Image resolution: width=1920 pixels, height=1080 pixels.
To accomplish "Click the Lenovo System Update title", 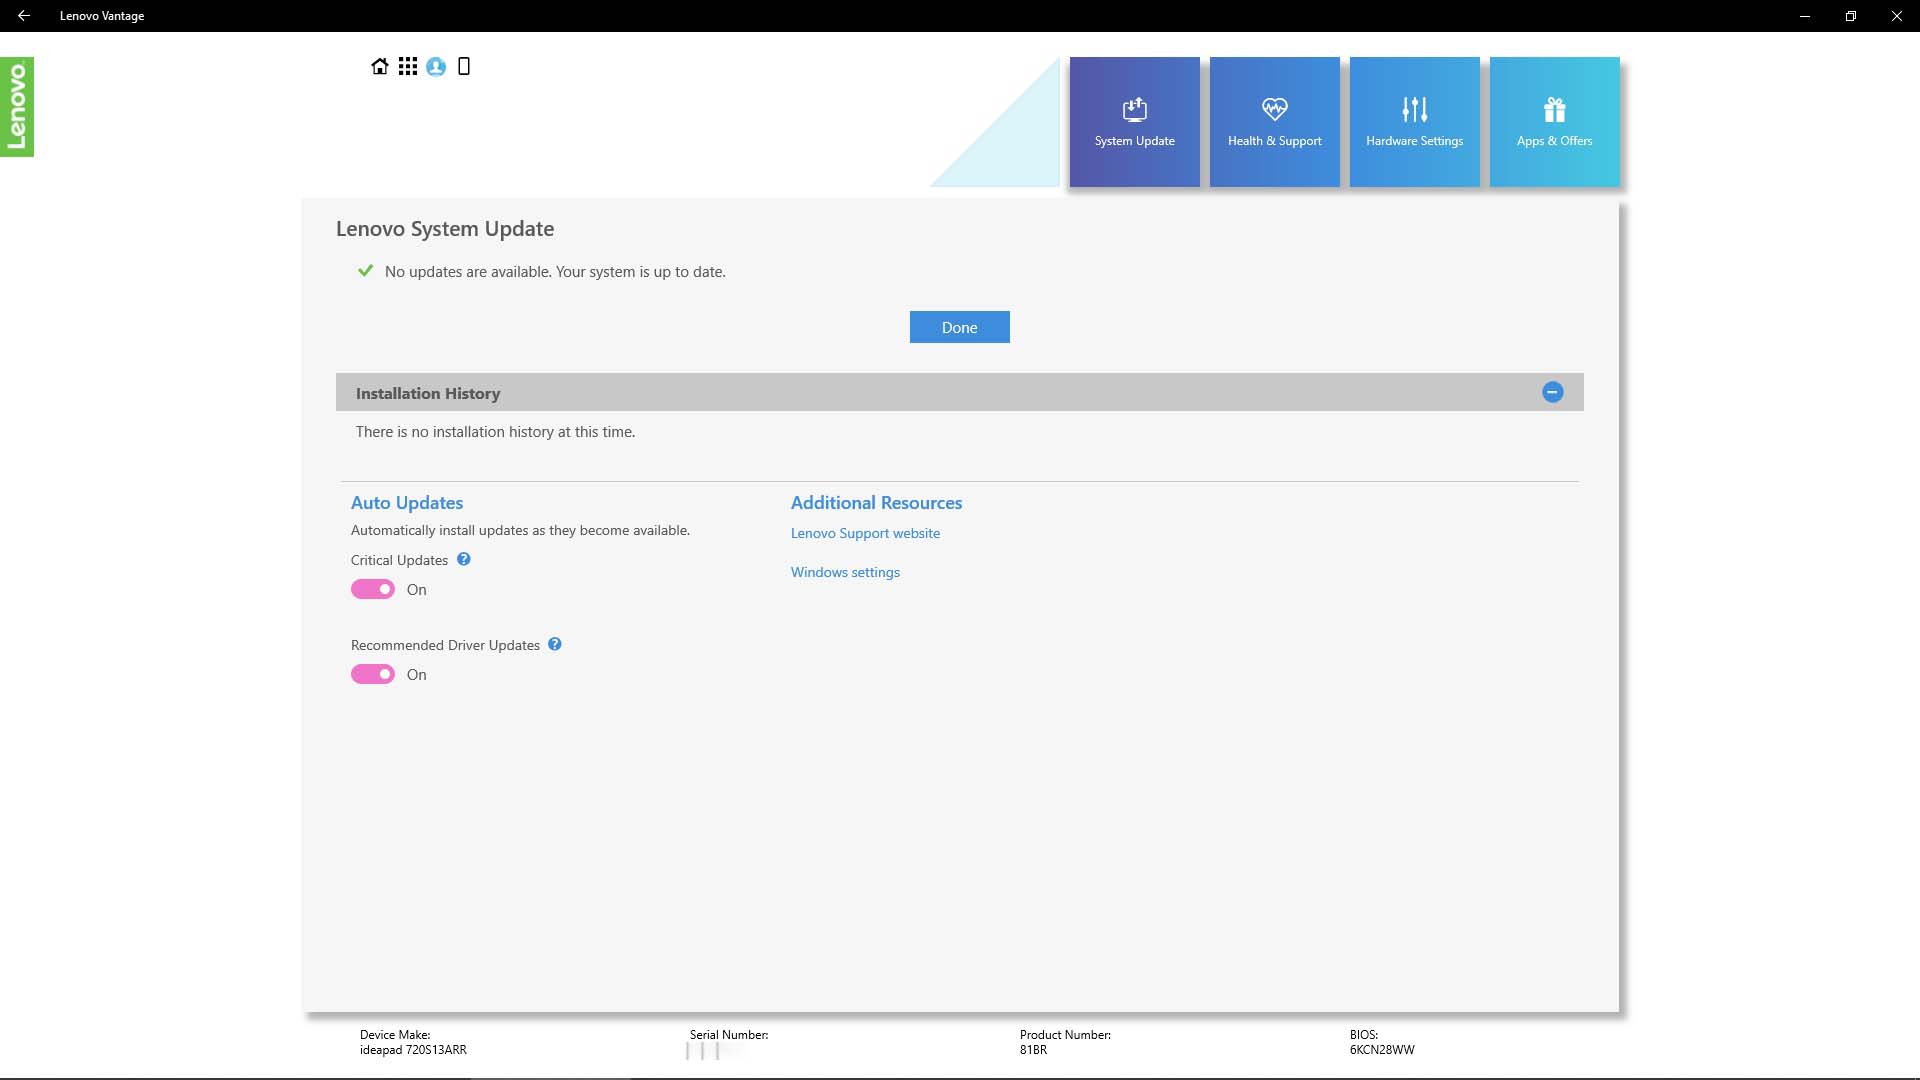I will [445, 228].
